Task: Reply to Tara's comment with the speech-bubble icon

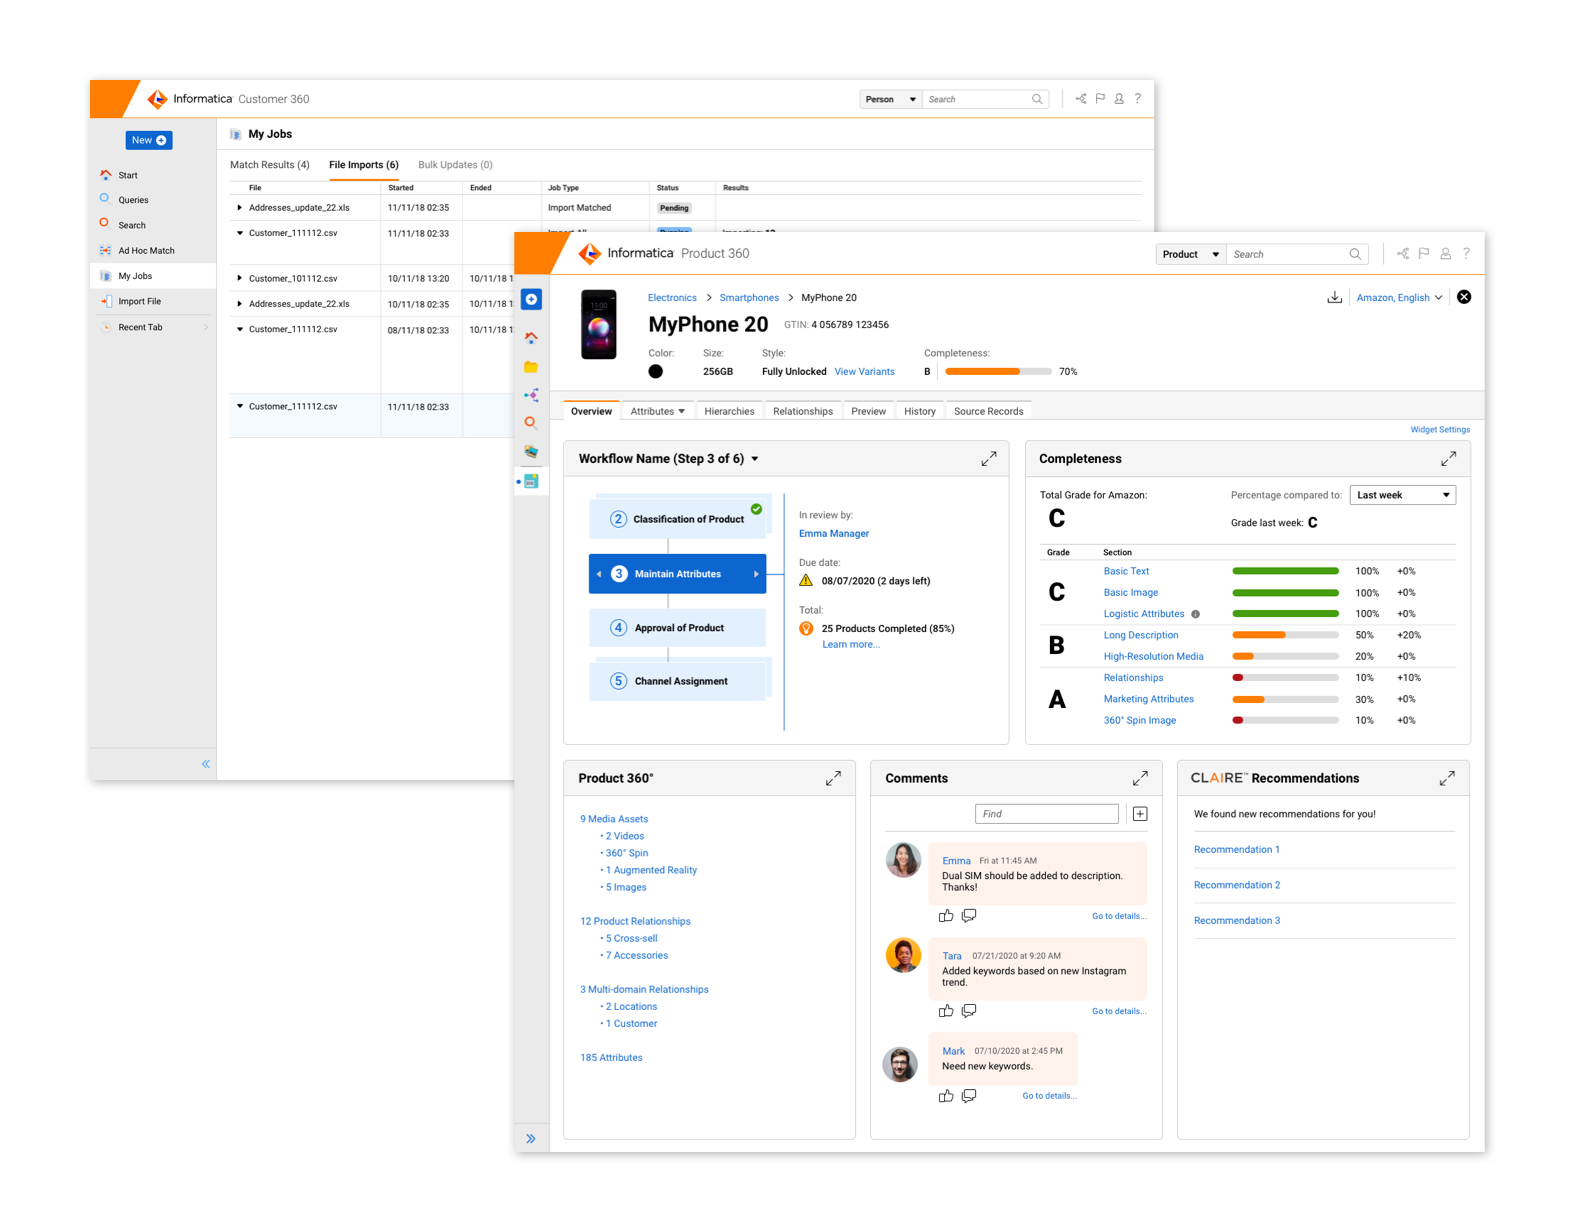Action: [969, 1011]
